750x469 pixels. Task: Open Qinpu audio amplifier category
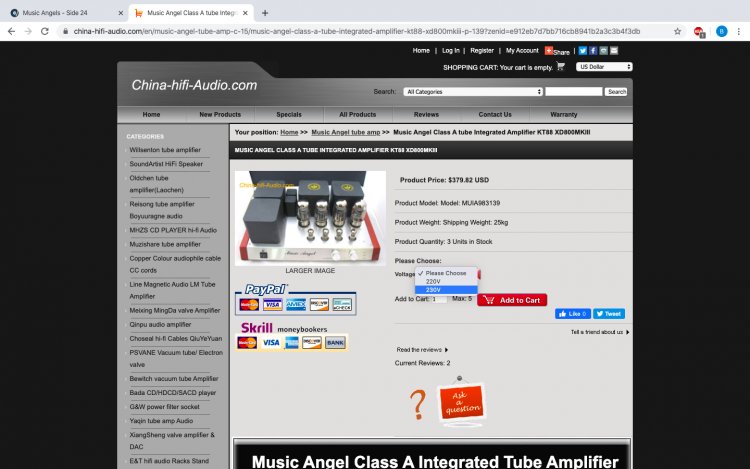tap(160, 325)
